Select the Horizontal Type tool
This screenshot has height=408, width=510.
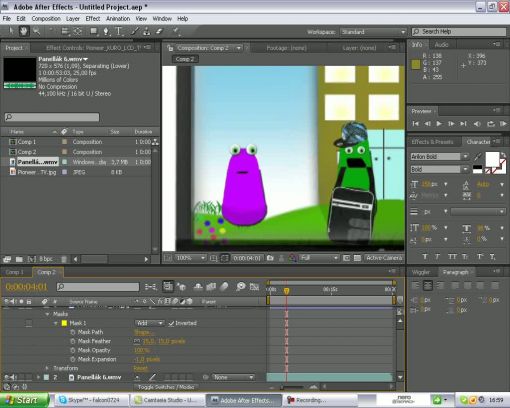(119, 31)
